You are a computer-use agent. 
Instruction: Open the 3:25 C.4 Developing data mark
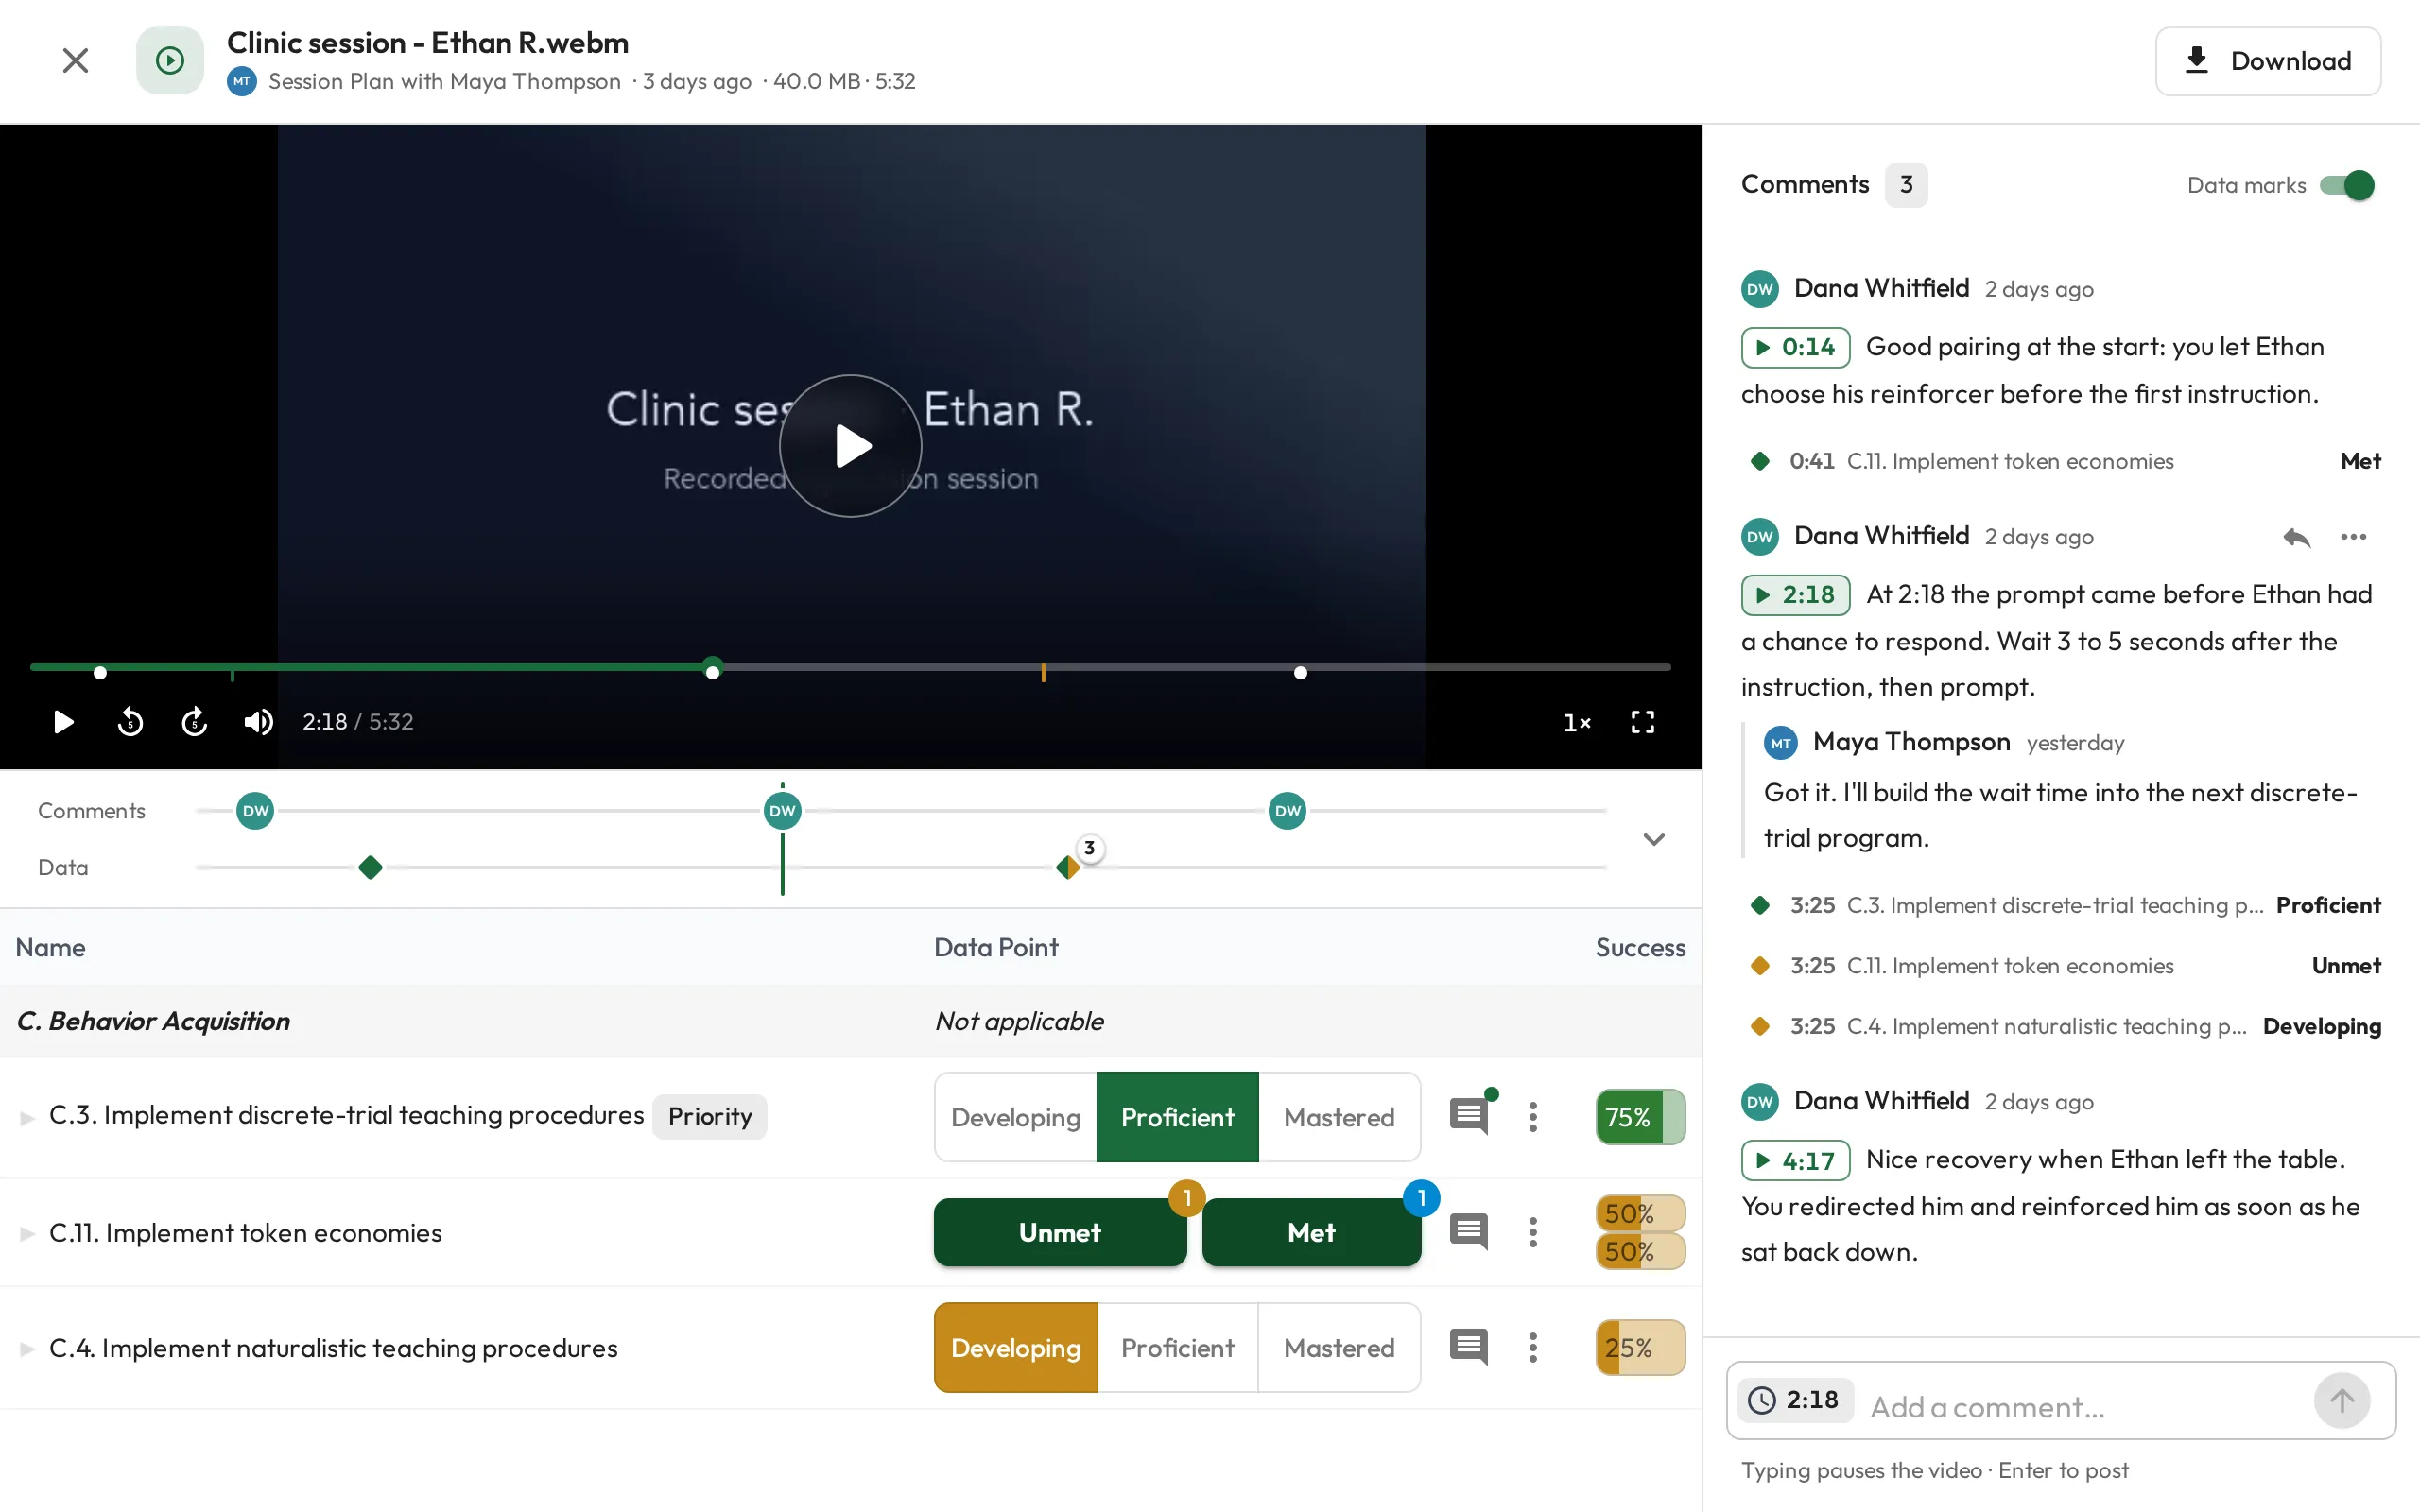coord(2061,1026)
